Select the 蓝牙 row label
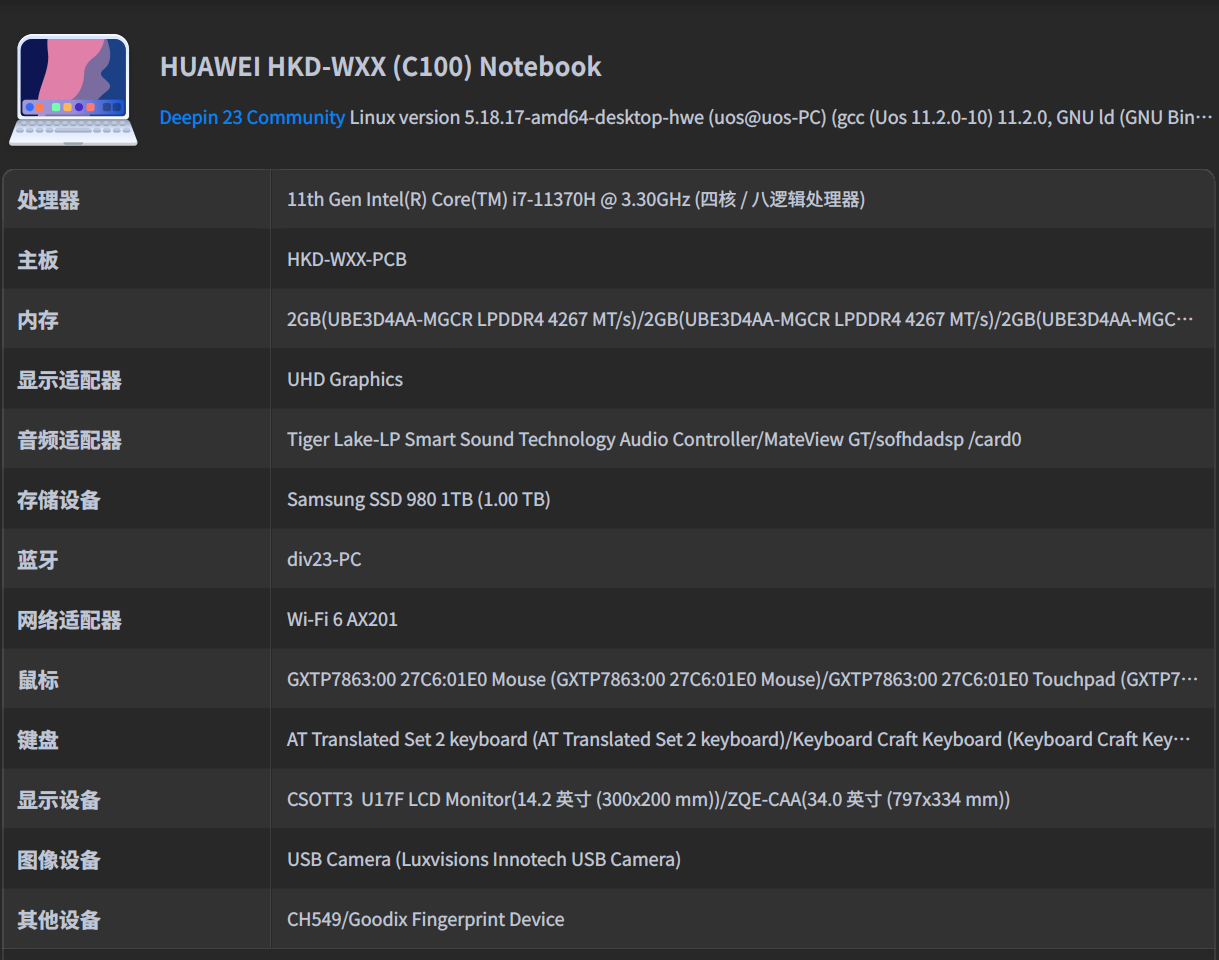 [38, 560]
